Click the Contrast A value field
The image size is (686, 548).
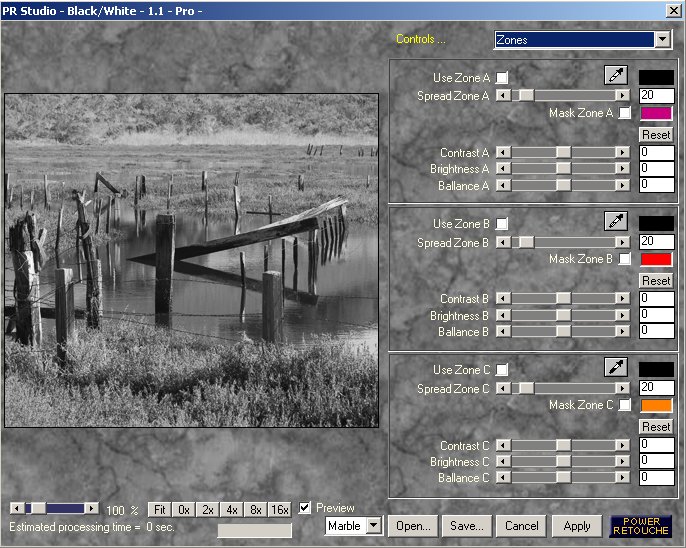(x=657, y=152)
